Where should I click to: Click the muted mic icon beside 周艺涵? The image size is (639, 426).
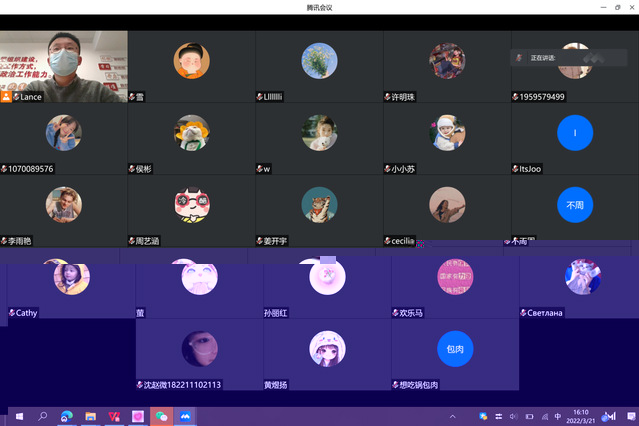(x=132, y=241)
